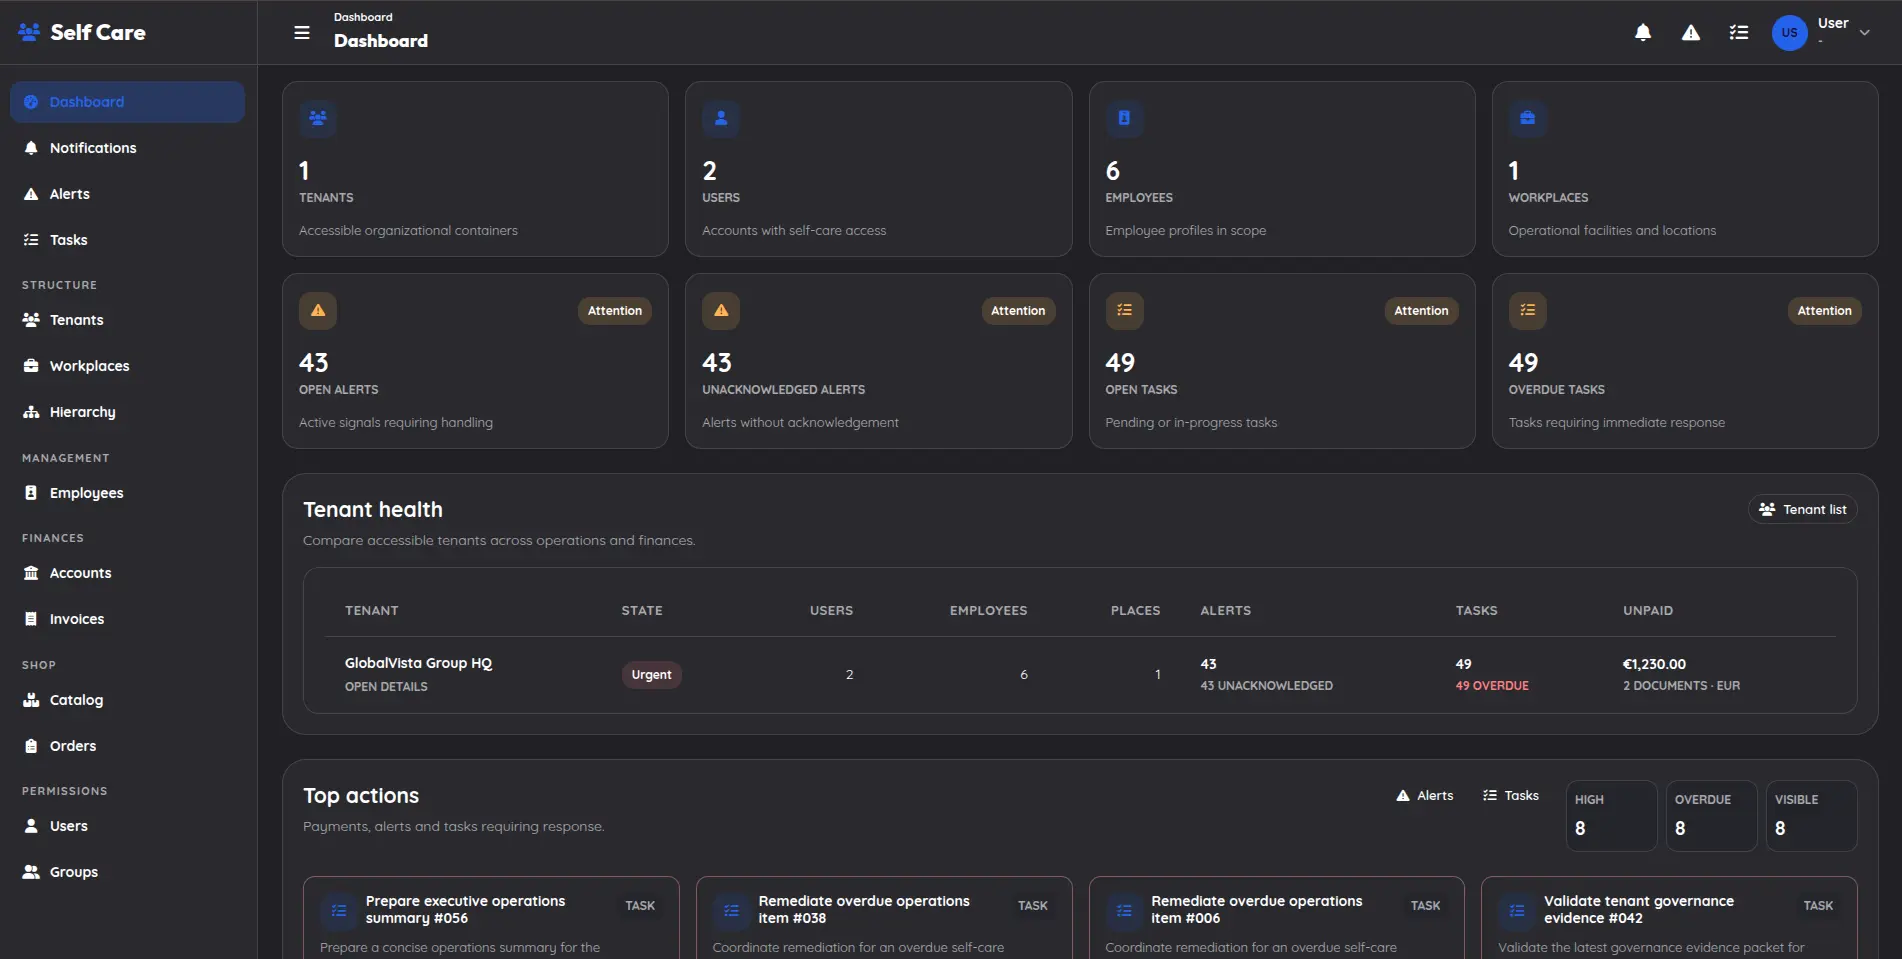Open the tasks checklist icon in header

1739,33
